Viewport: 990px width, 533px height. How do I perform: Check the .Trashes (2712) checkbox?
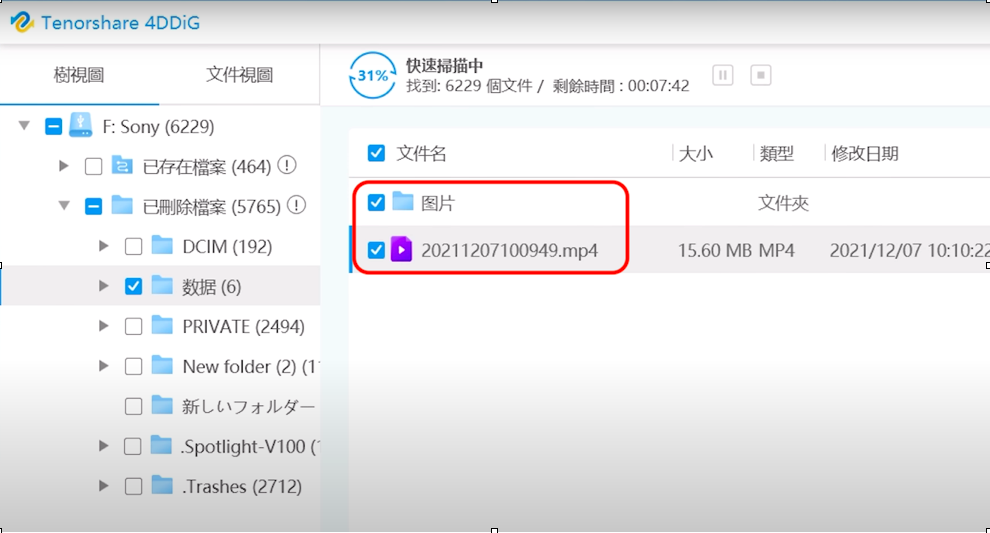(x=133, y=486)
